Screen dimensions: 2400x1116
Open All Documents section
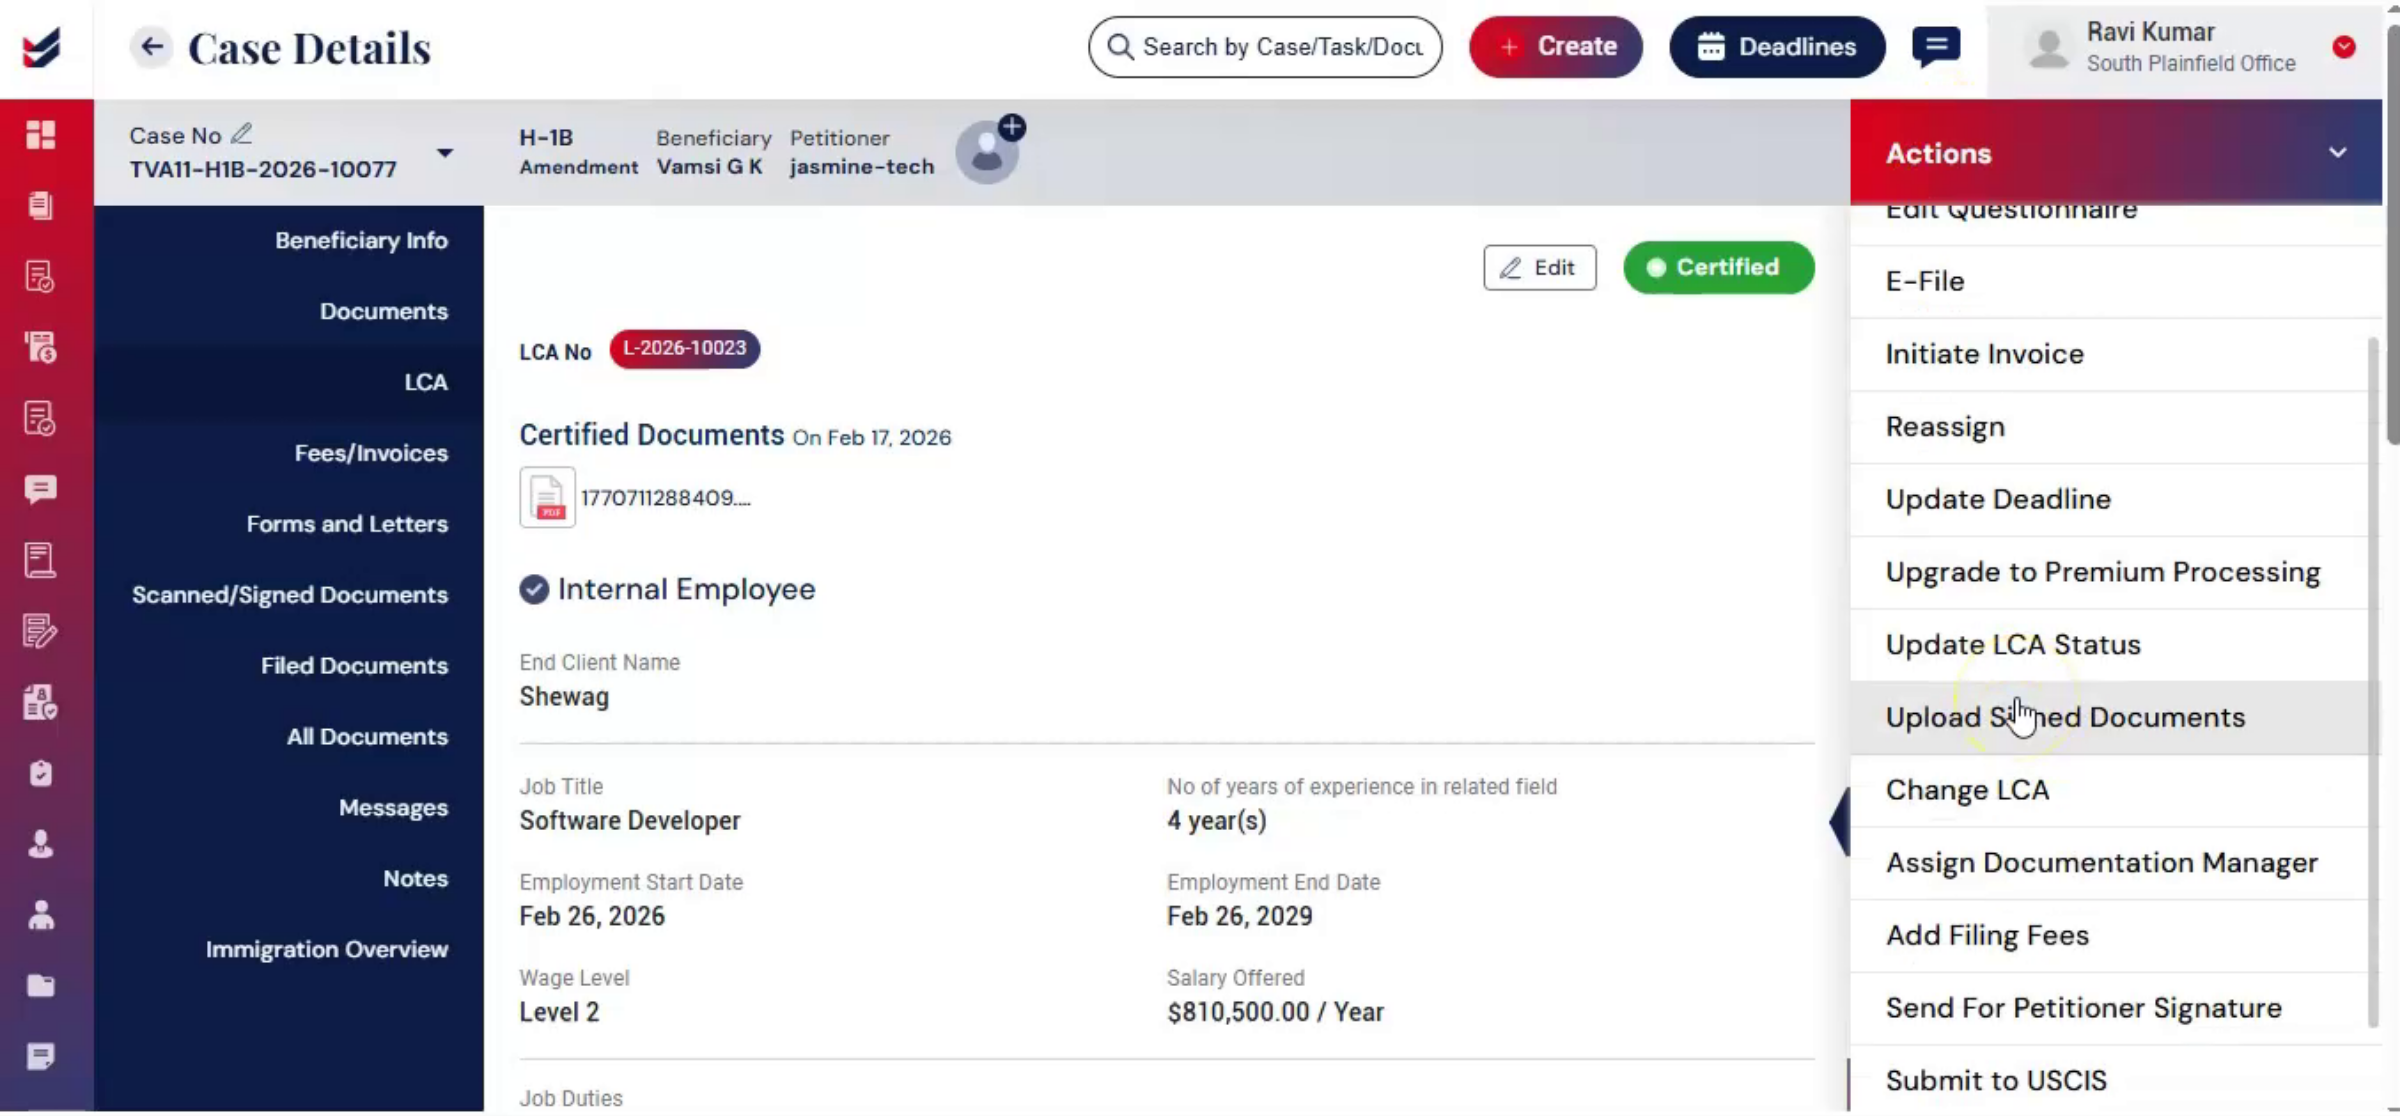[x=367, y=737]
